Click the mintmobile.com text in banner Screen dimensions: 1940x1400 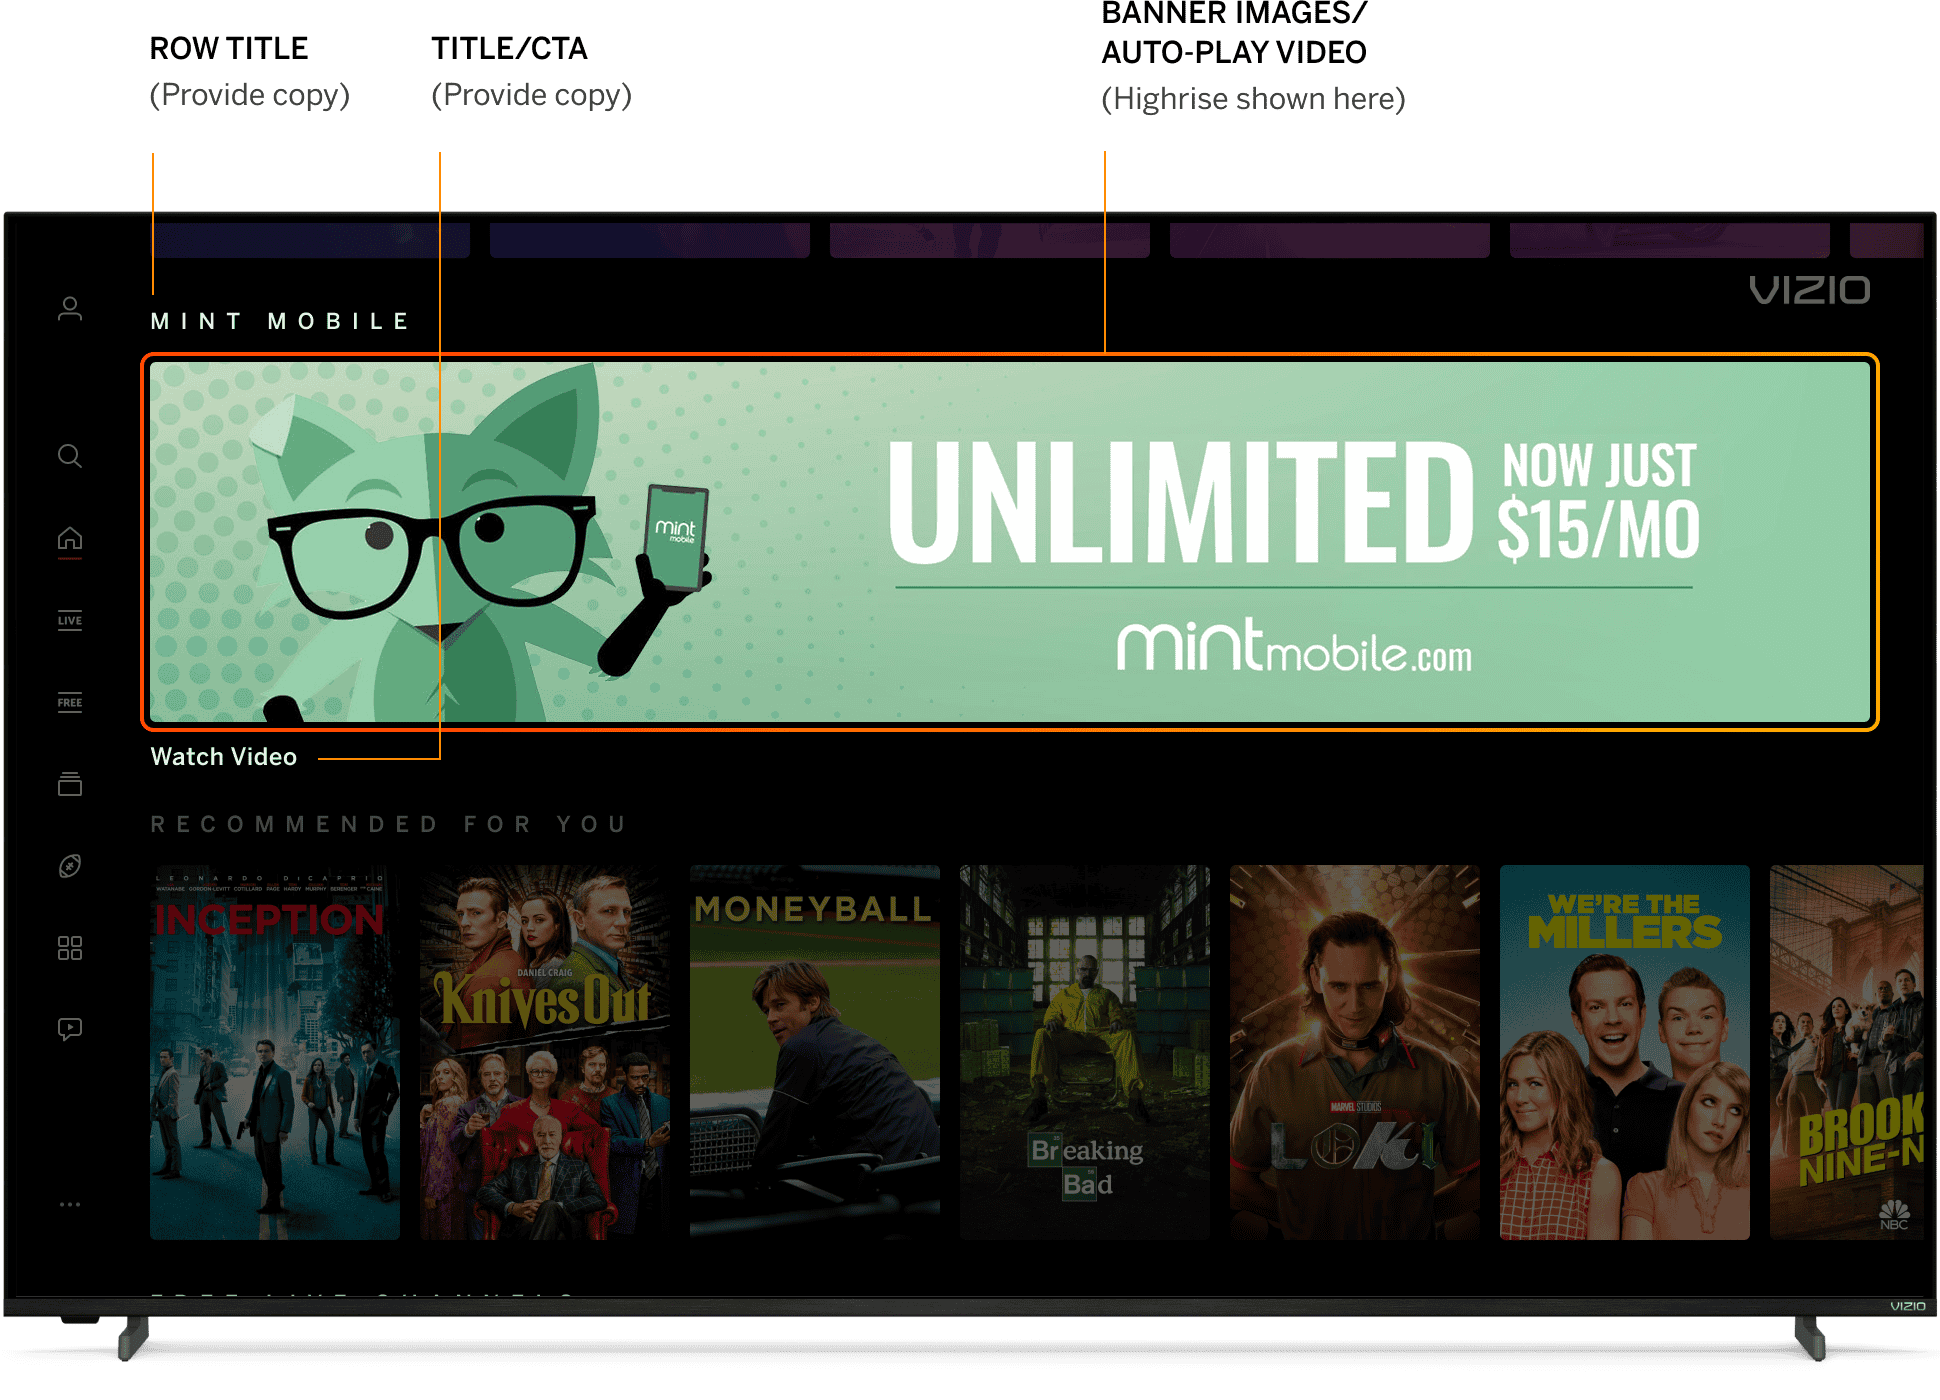[1294, 648]
